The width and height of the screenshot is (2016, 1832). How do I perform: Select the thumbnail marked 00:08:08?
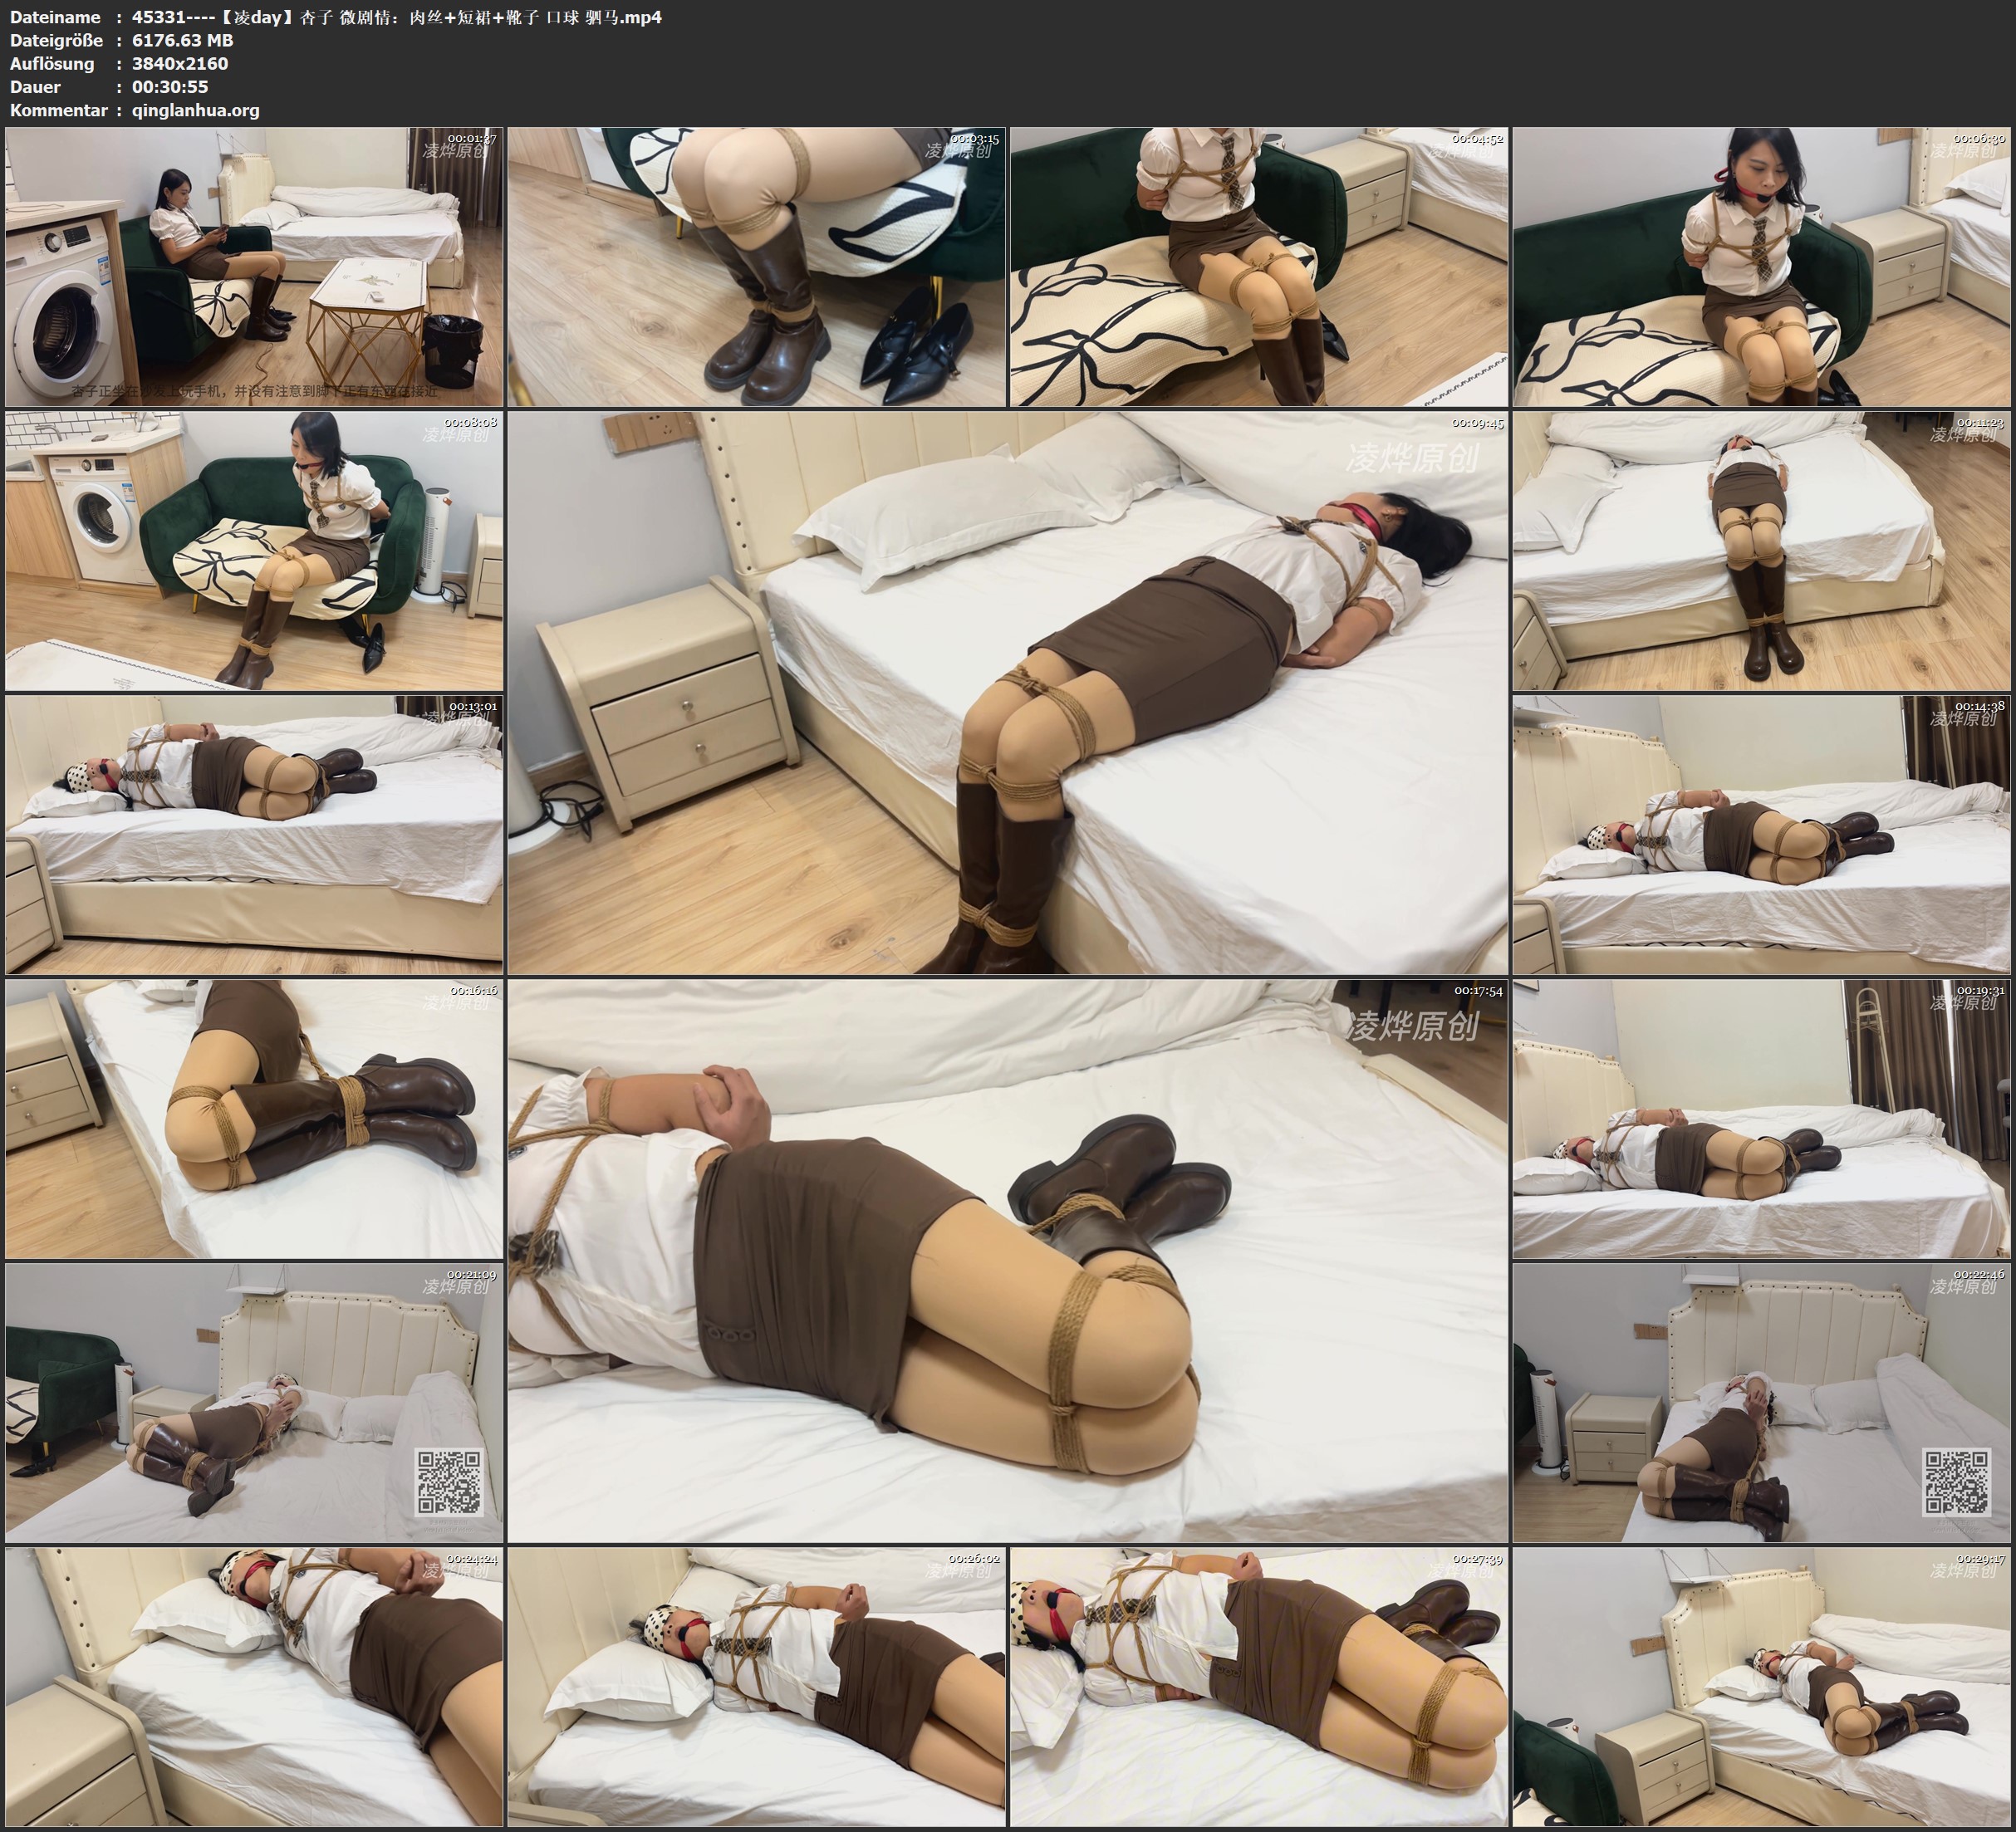254,551
